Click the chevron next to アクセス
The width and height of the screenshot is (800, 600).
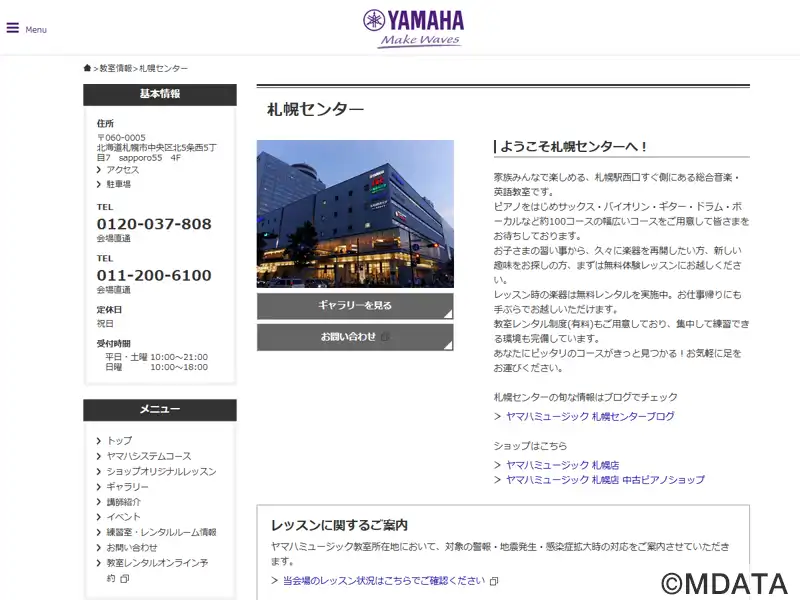99,170
